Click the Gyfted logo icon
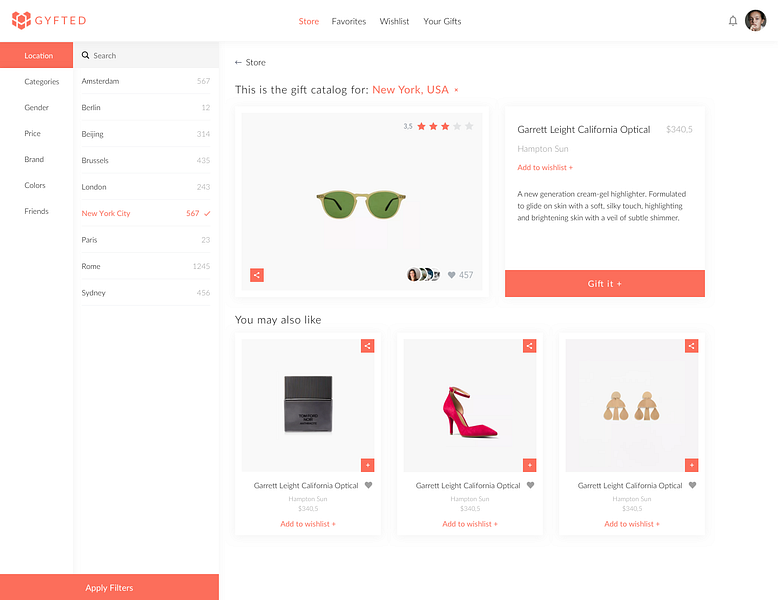Viewport: 778px width, 600px height. pos(21,20)
